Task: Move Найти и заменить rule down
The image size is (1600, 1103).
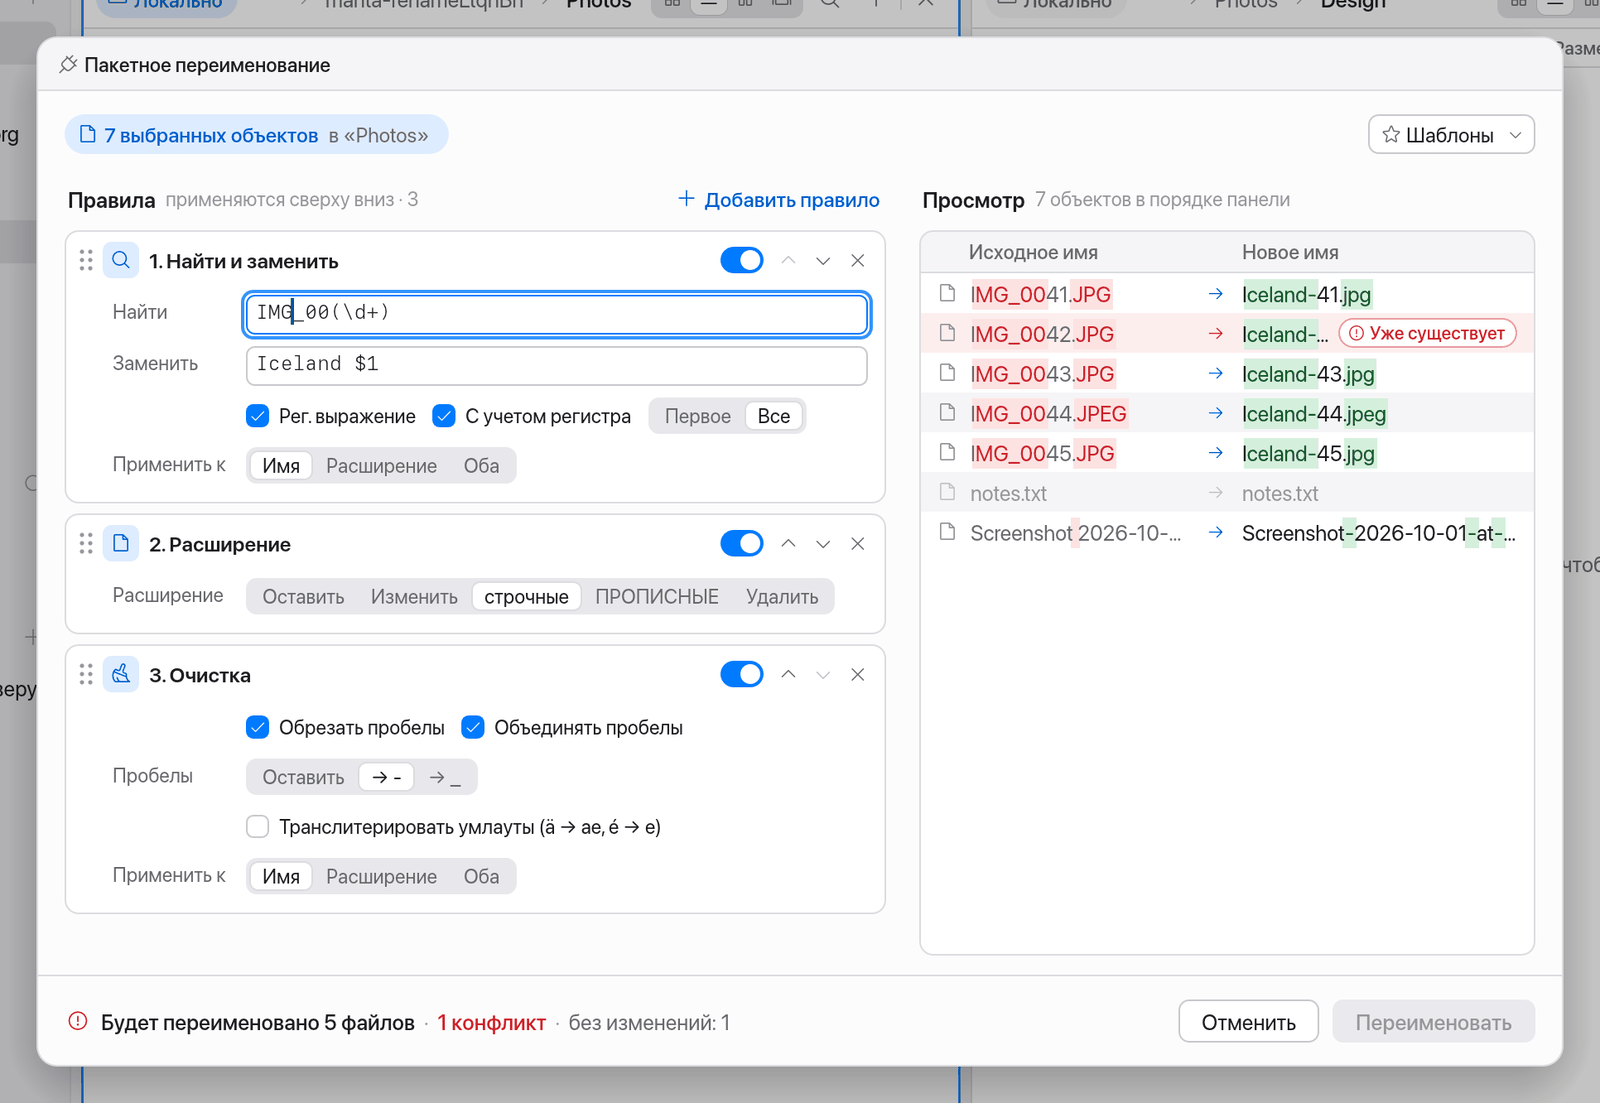Action: [823, 261]
